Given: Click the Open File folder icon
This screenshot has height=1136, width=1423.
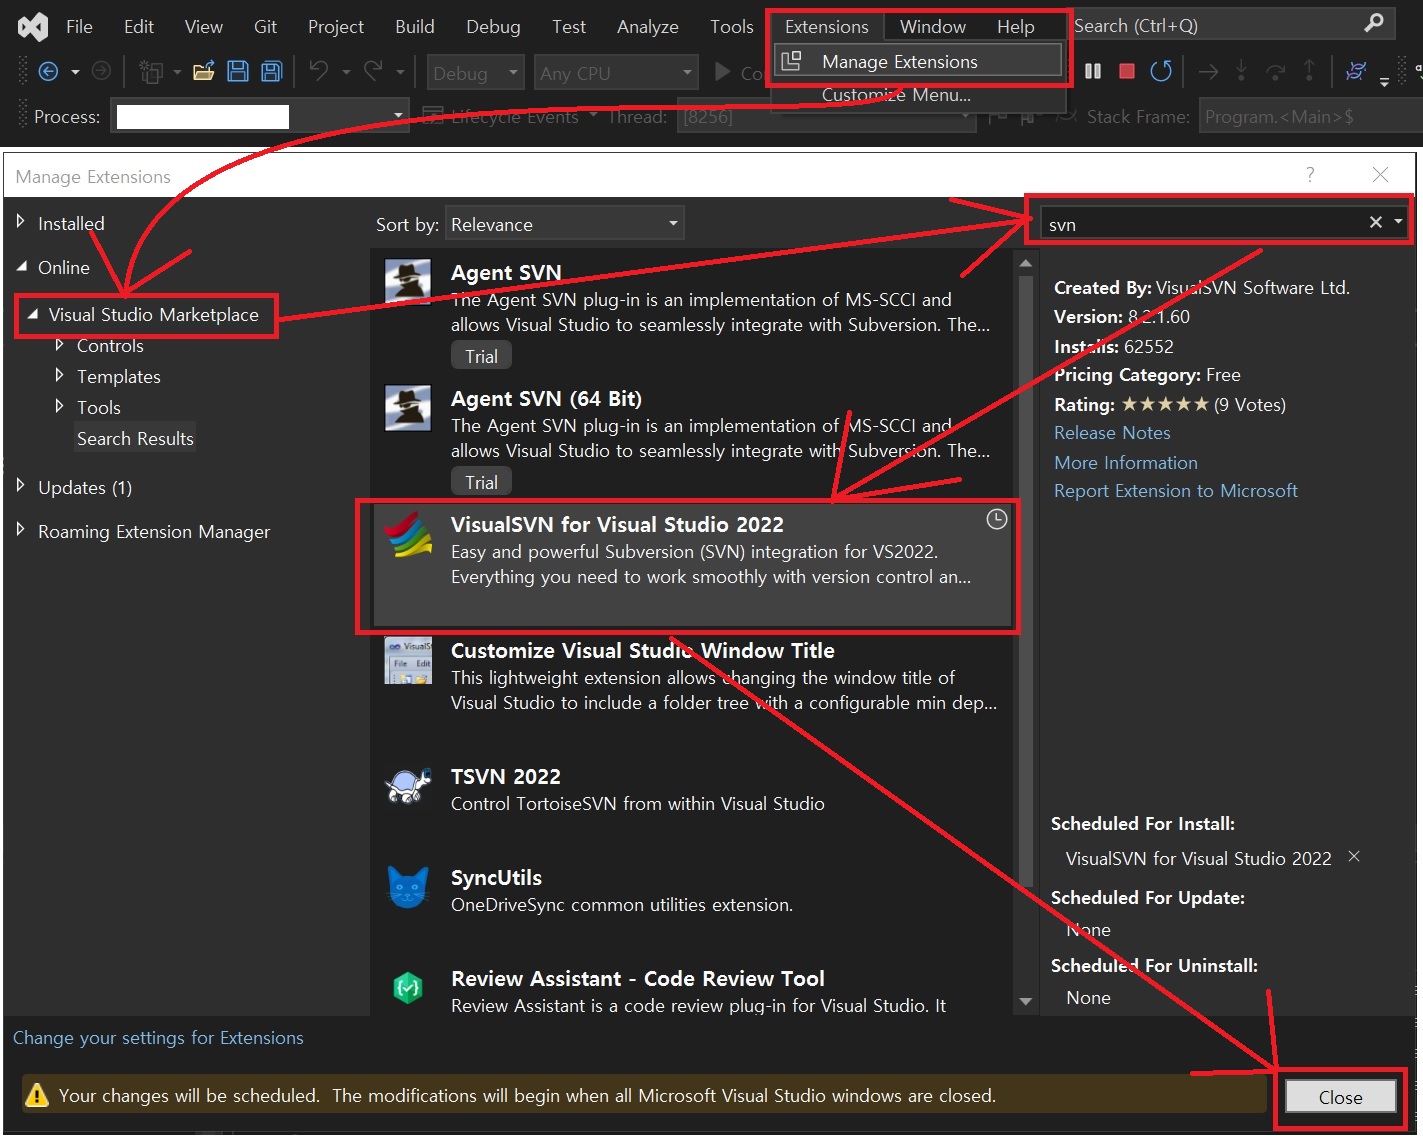Looking at the screenshot, I should tap(204, 72).
